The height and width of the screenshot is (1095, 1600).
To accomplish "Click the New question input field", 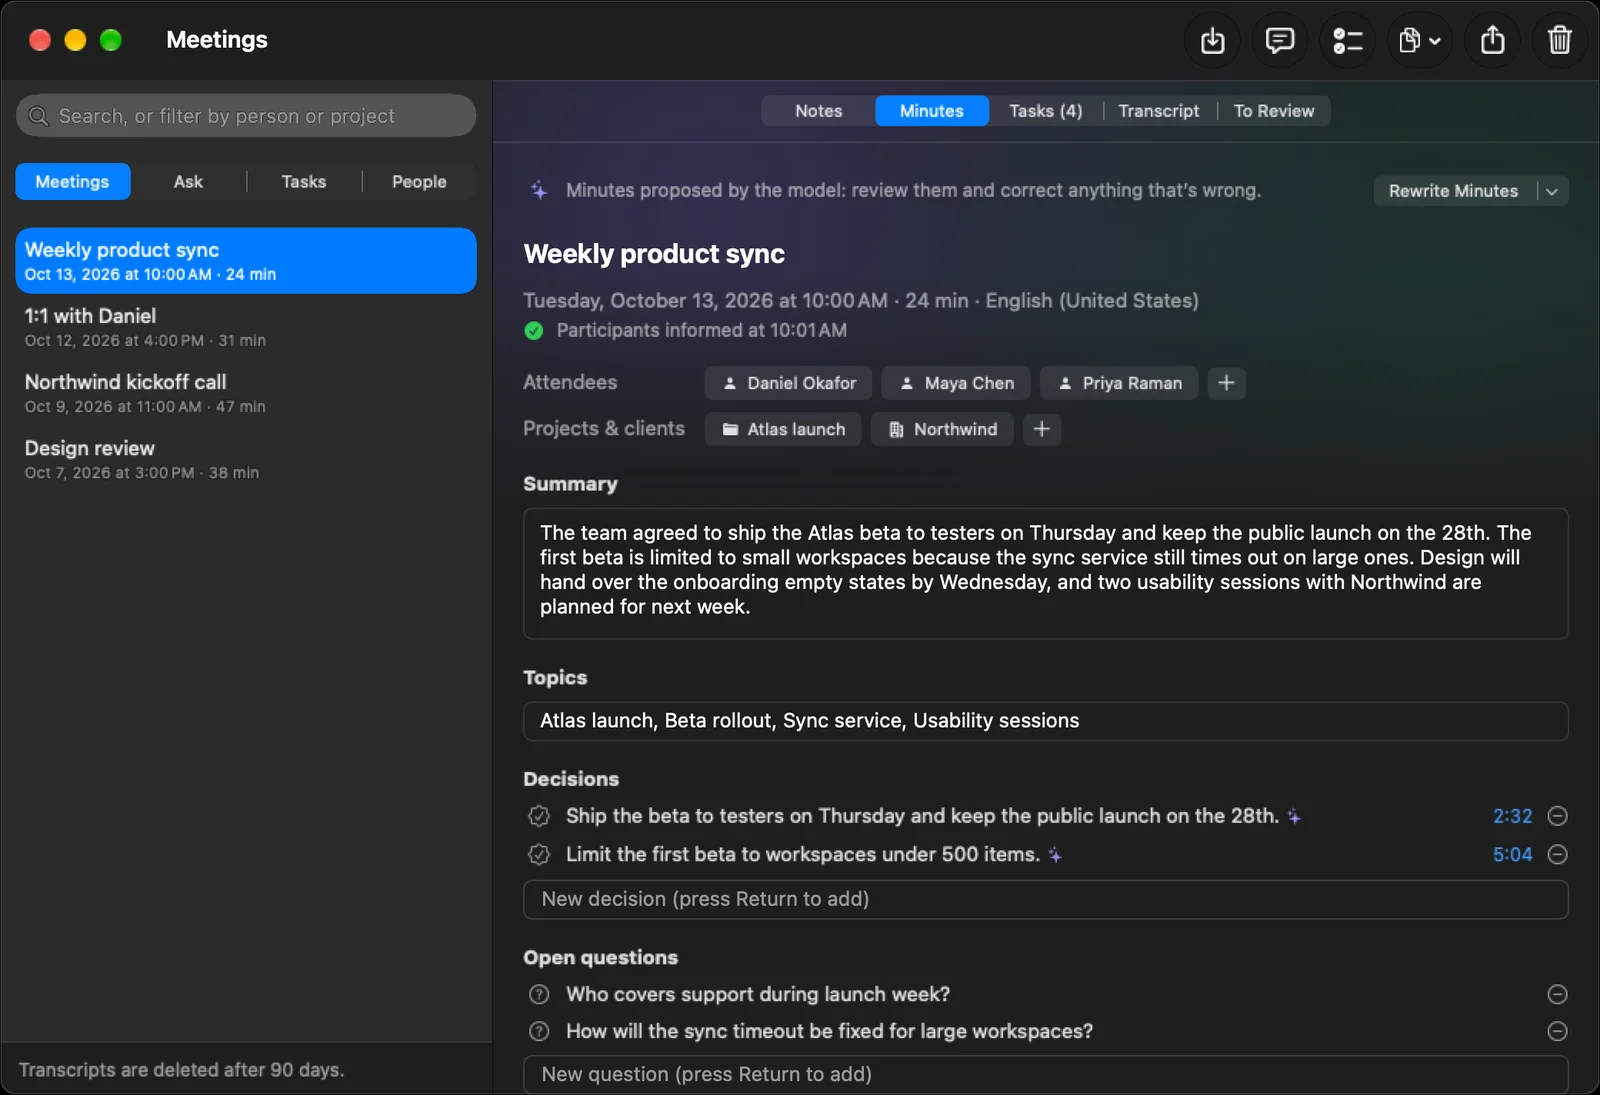I will point(1045,1074).
